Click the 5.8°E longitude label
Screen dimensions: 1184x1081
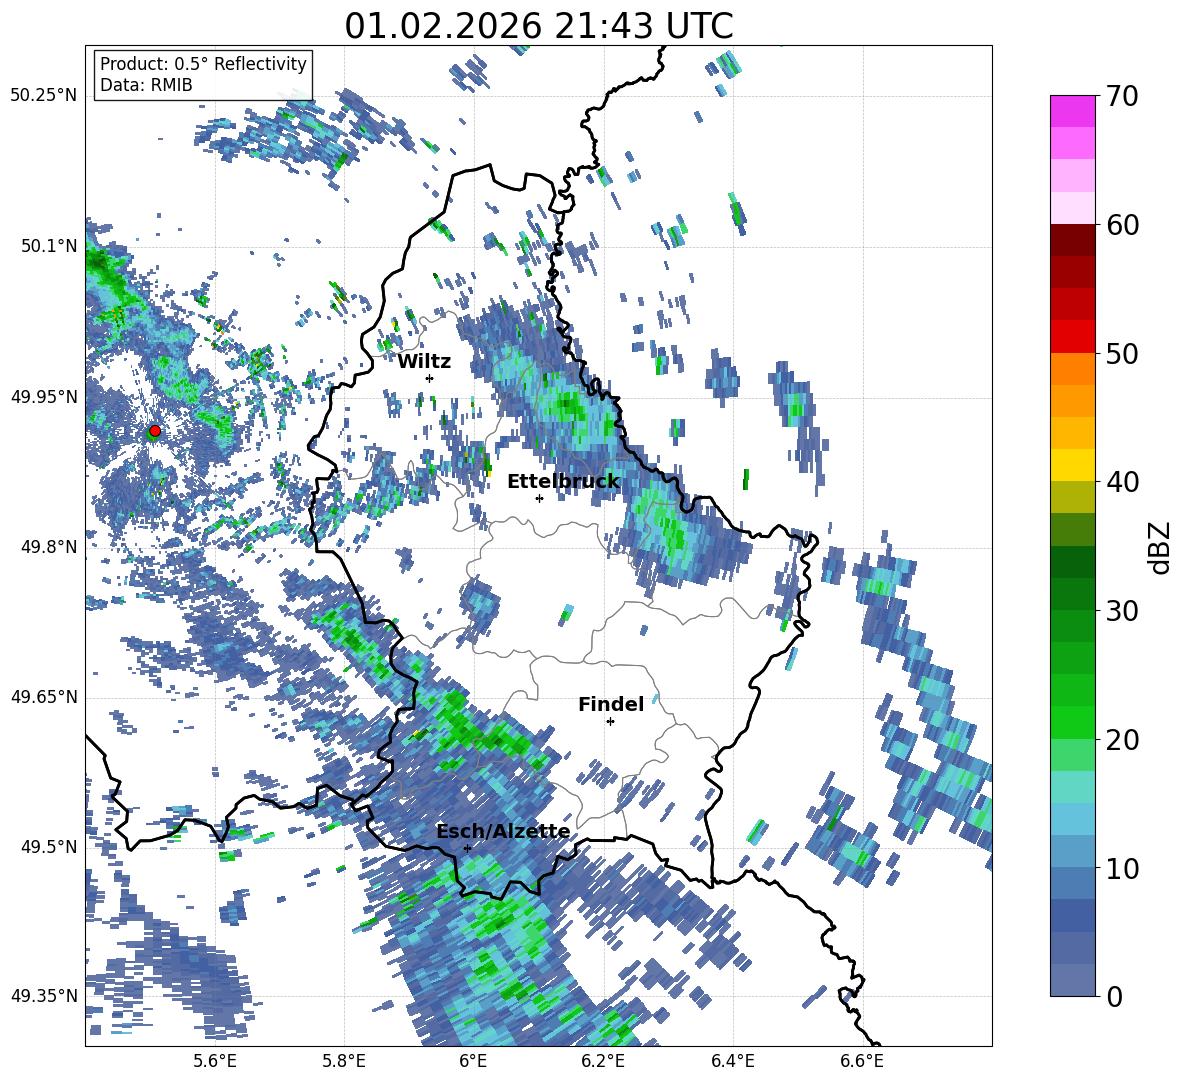(344, 1061)
